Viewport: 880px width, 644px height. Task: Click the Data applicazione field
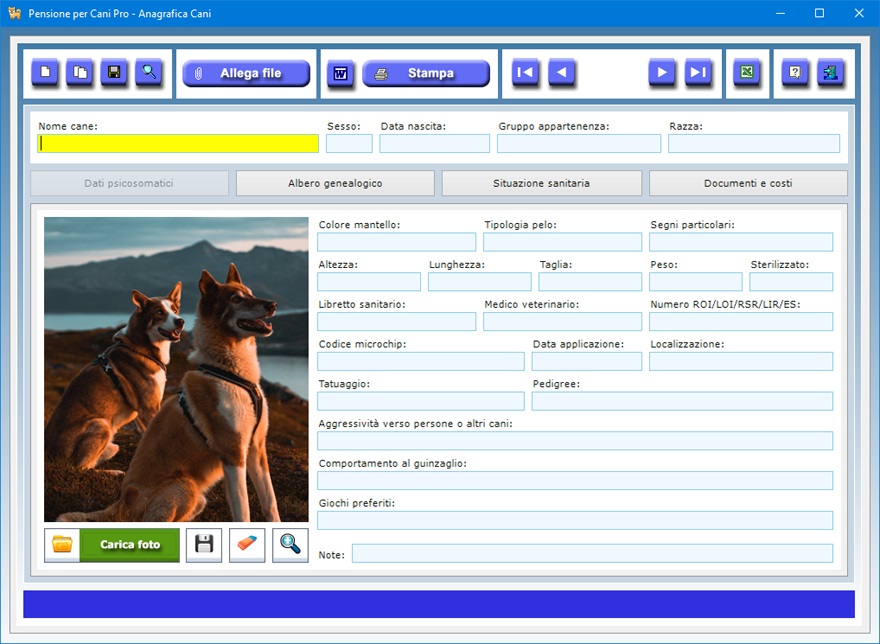586,362
